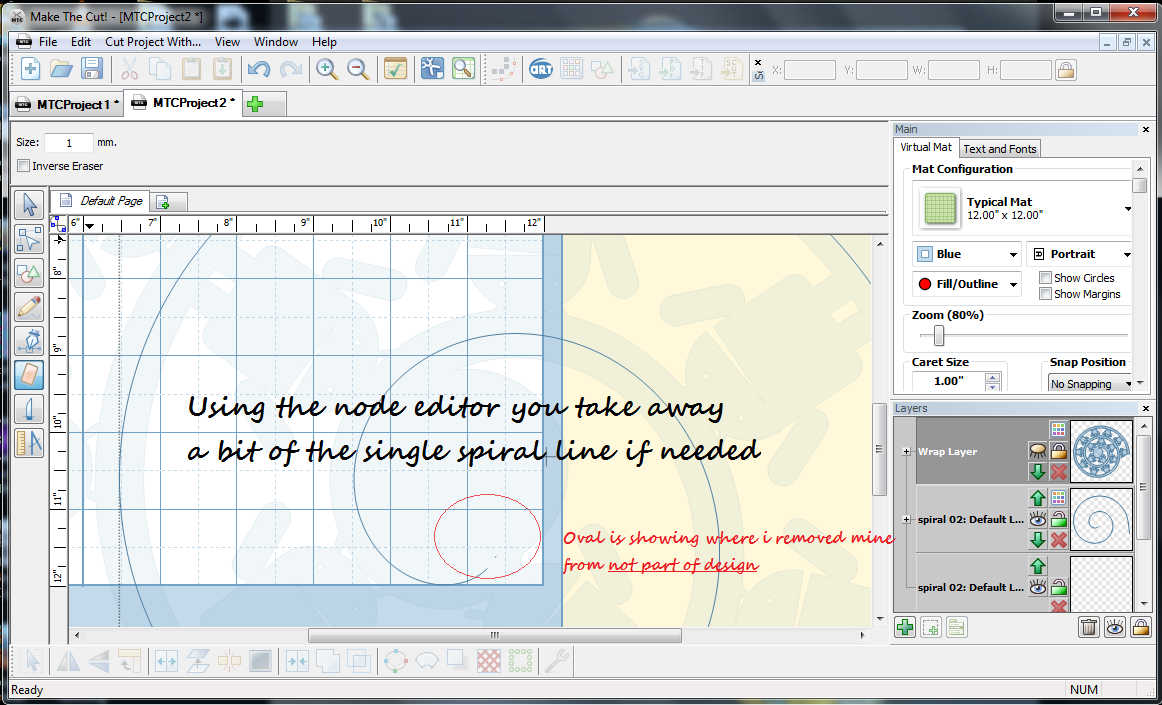Viewport: 1162px width, 705px height.
Task: Click the Zoom In magnifier icon
Action: point(327,69)
